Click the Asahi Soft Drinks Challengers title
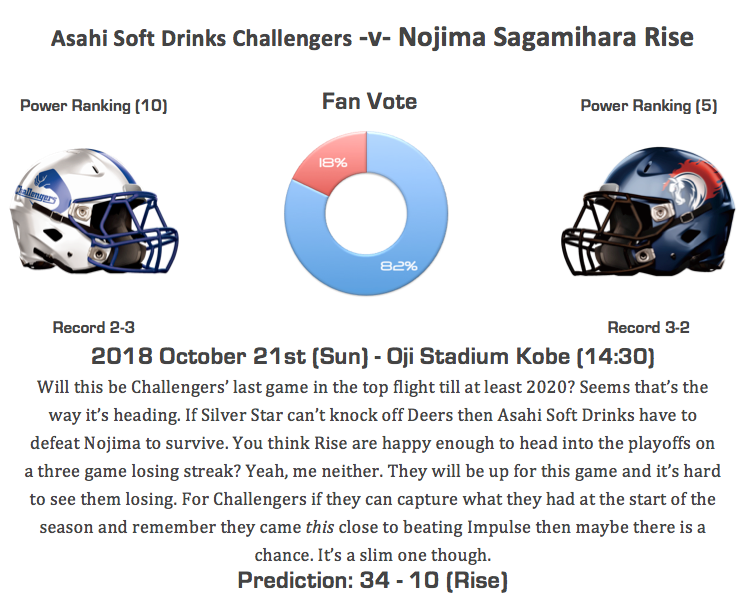 click(202, 38)
